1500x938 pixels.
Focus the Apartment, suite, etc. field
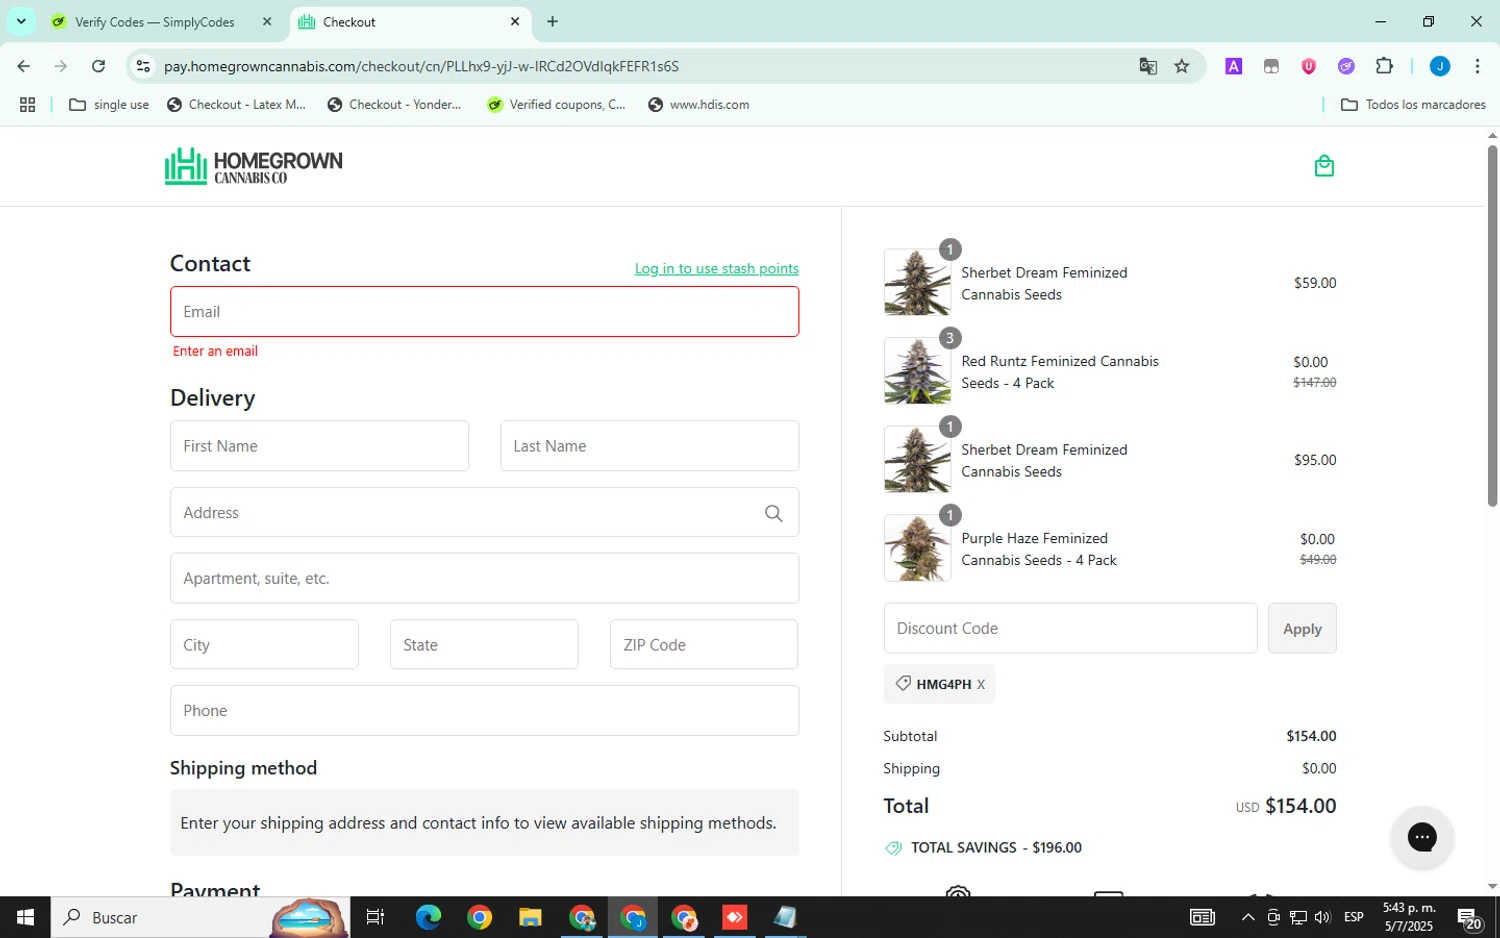point(485,578)
